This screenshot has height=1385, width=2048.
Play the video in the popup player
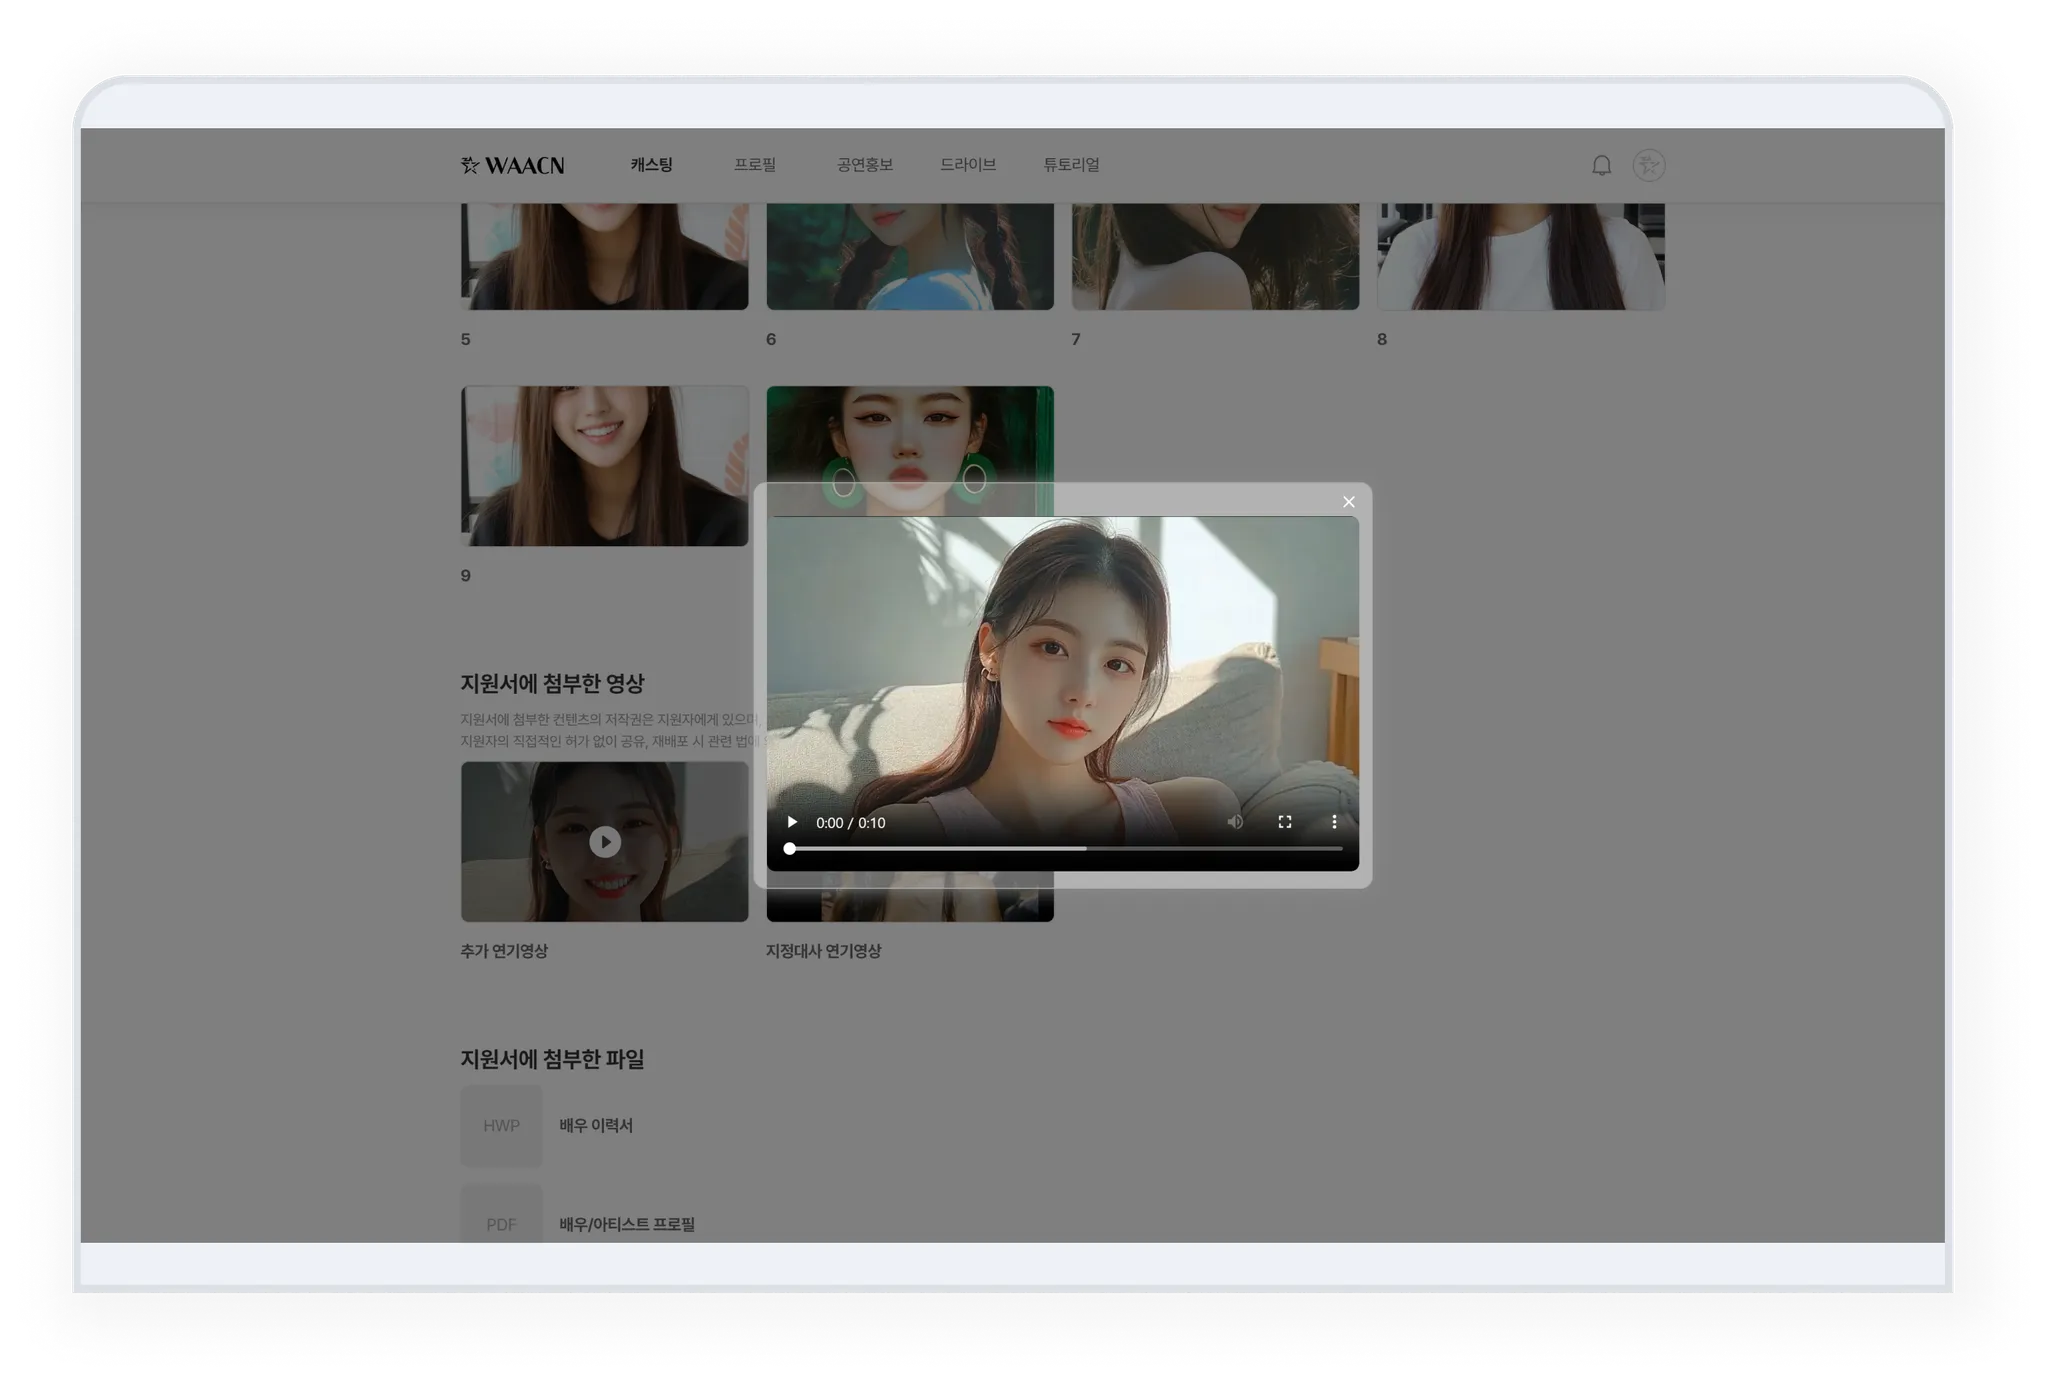click(792, 822)
